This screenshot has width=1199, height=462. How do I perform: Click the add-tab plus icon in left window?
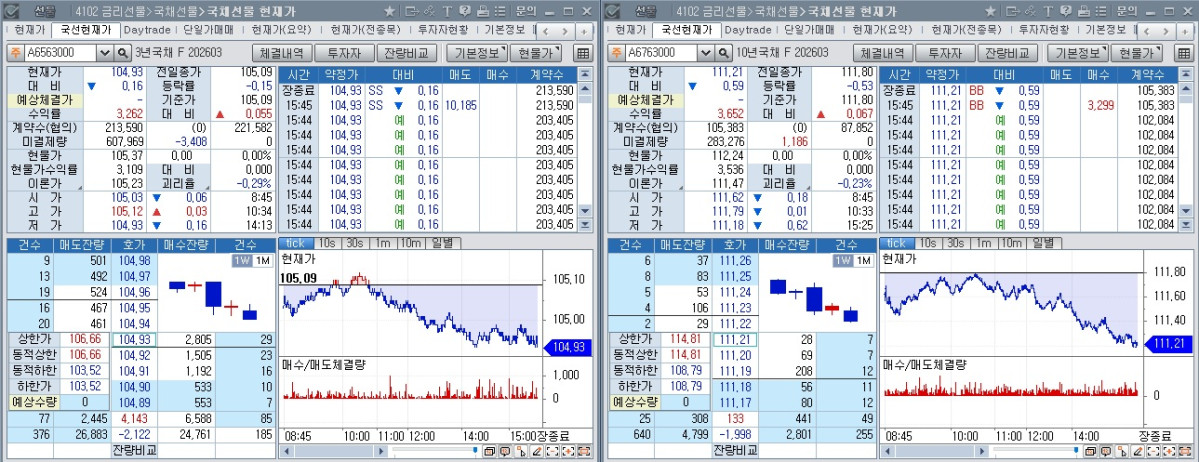[x=584, y=31]
